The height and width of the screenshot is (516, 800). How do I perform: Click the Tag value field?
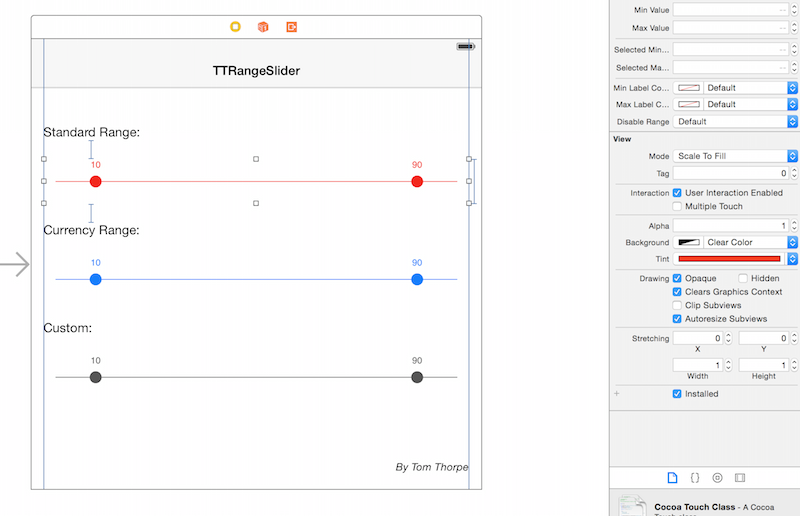[731, 174]
